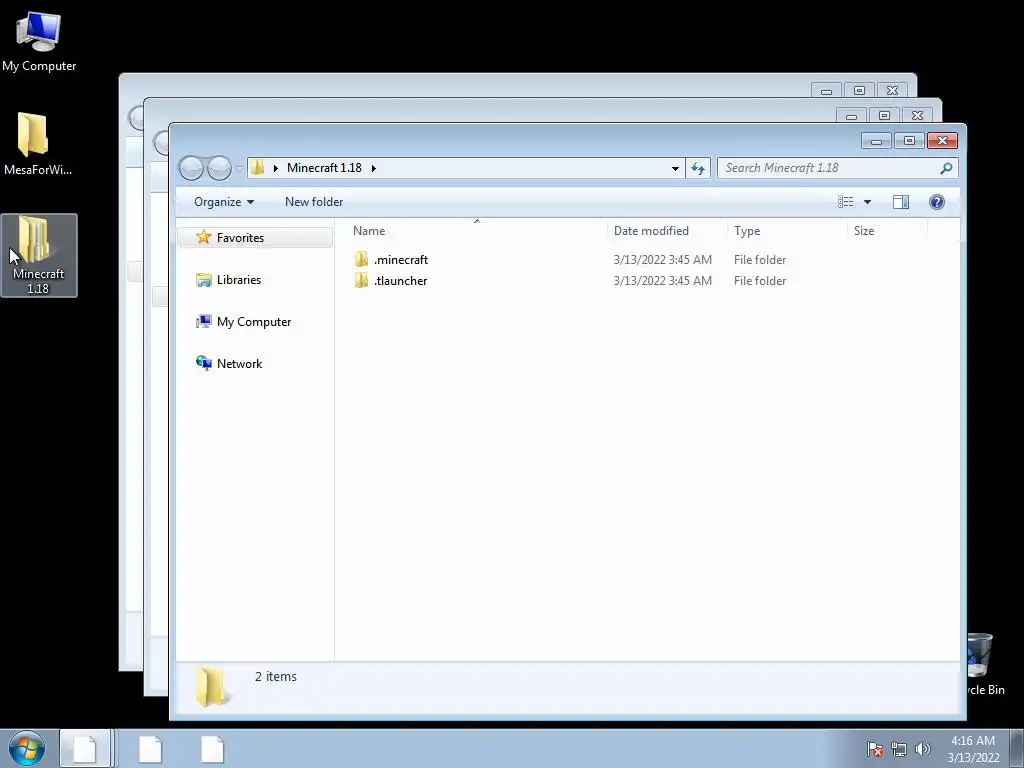1024x768 pixels.
Task: Click the .tlauncher folder icon
Action: coord(361,281)
